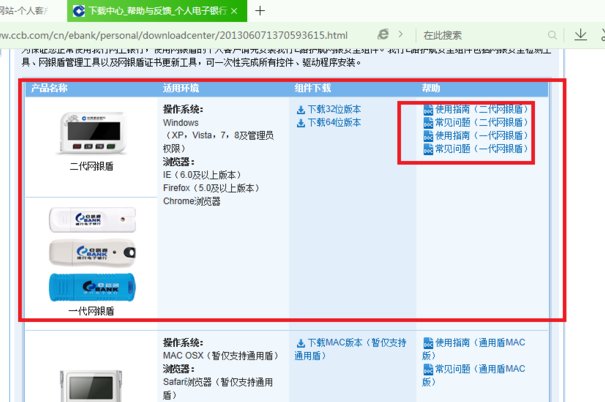
Task: Click the 下载64位版本 link
Action: click(x=334, y=122)
